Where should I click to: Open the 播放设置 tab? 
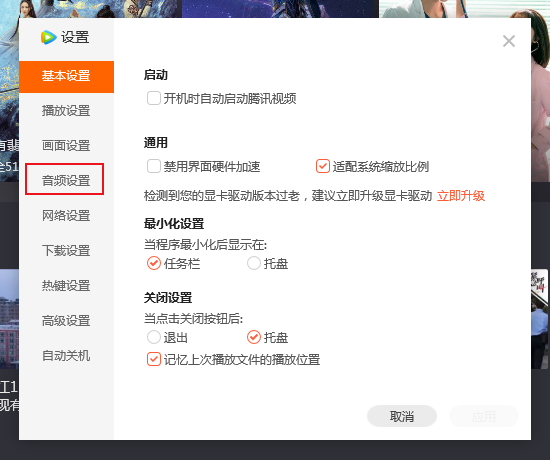click(66, 111)
